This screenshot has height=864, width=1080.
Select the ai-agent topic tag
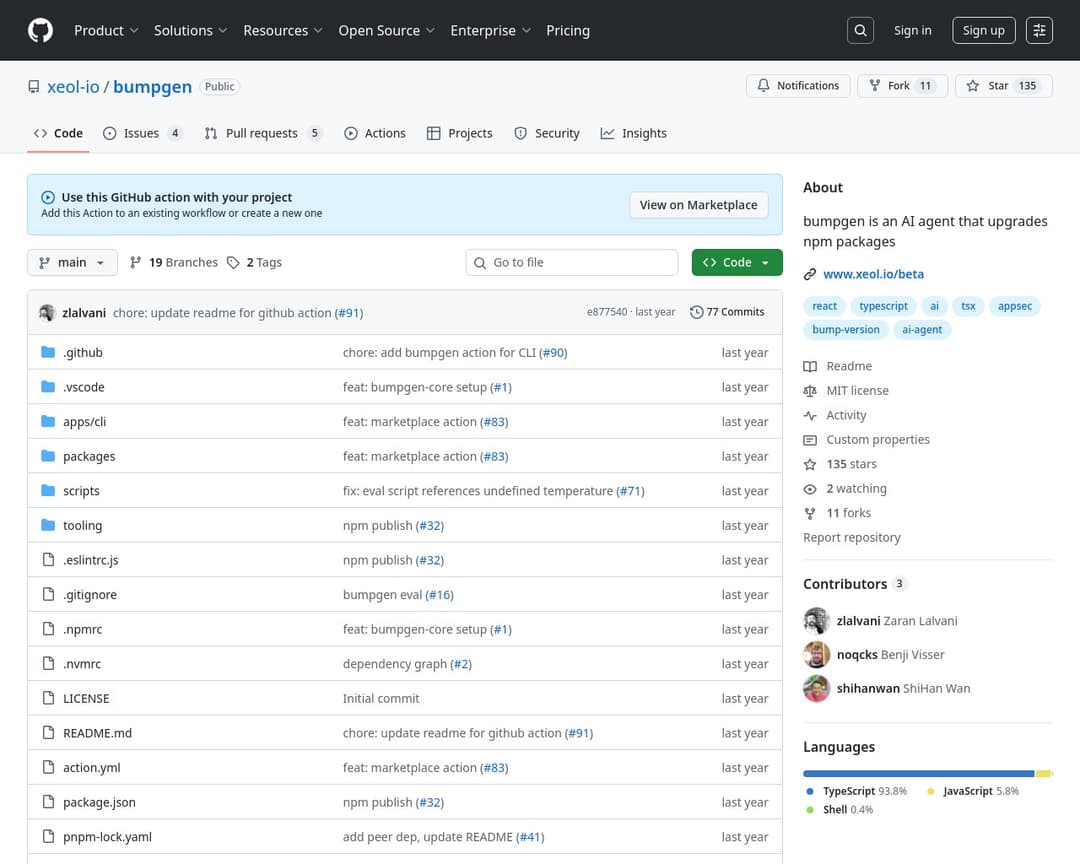click(921, 330)
